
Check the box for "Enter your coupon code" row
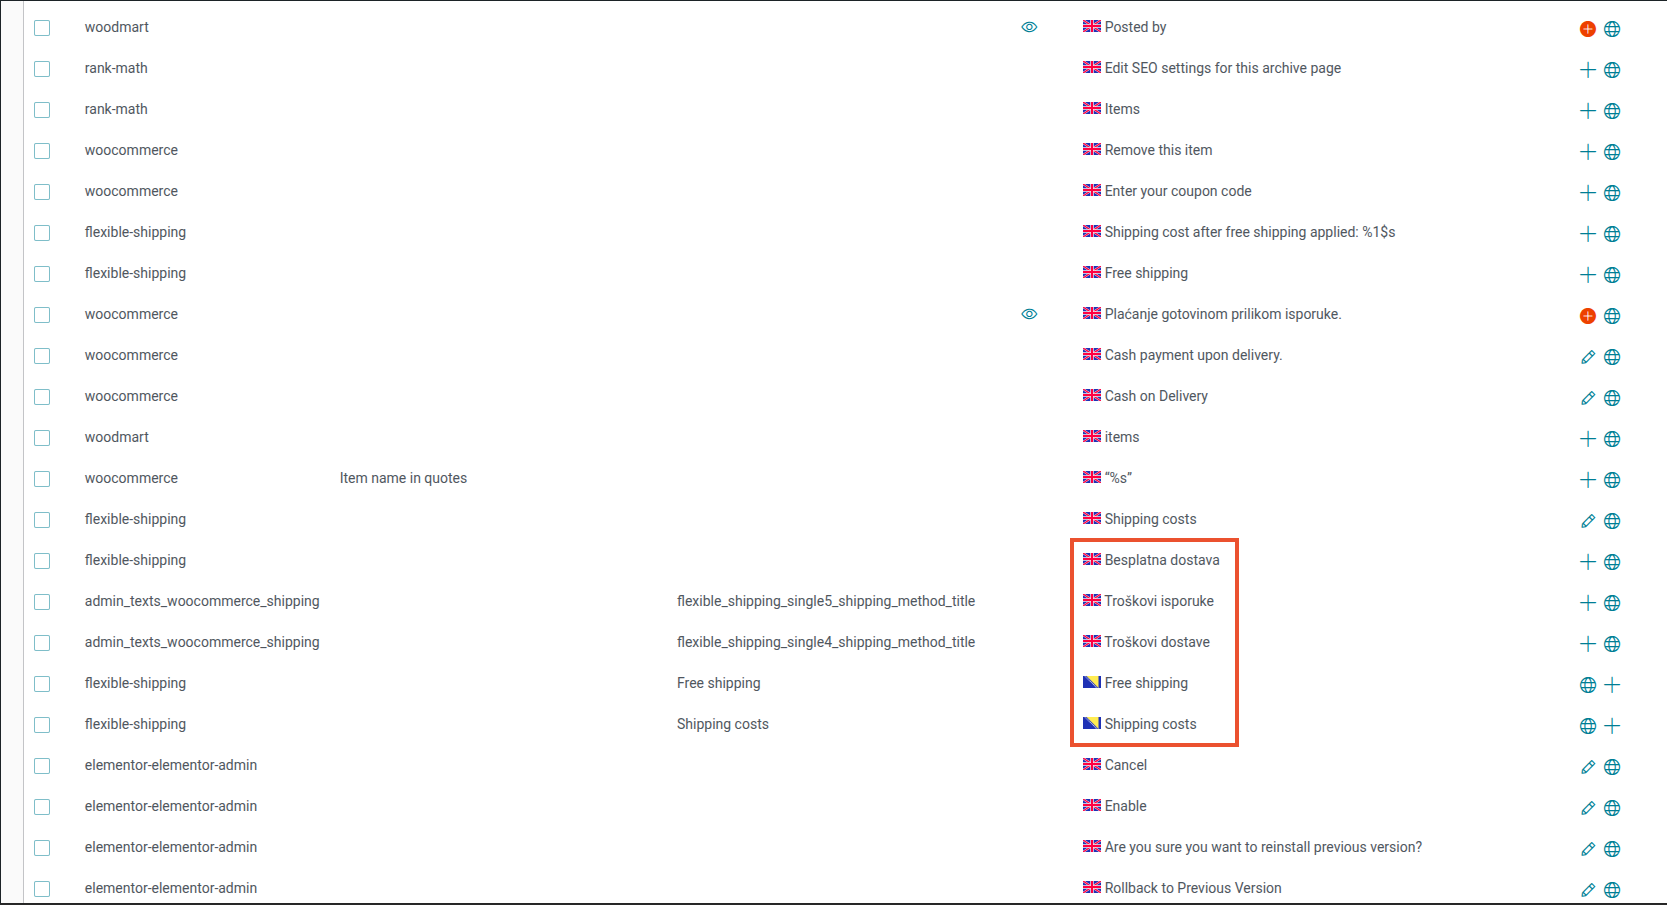click(x=42, y=192)
